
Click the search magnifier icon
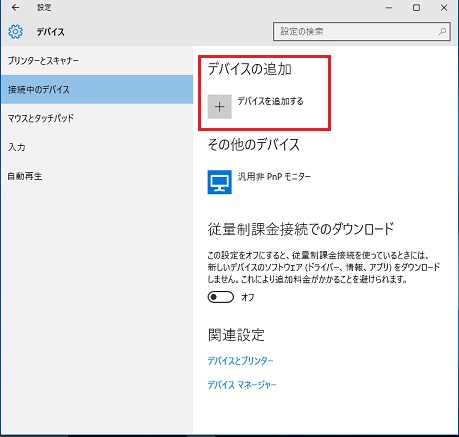pos(442,31)
